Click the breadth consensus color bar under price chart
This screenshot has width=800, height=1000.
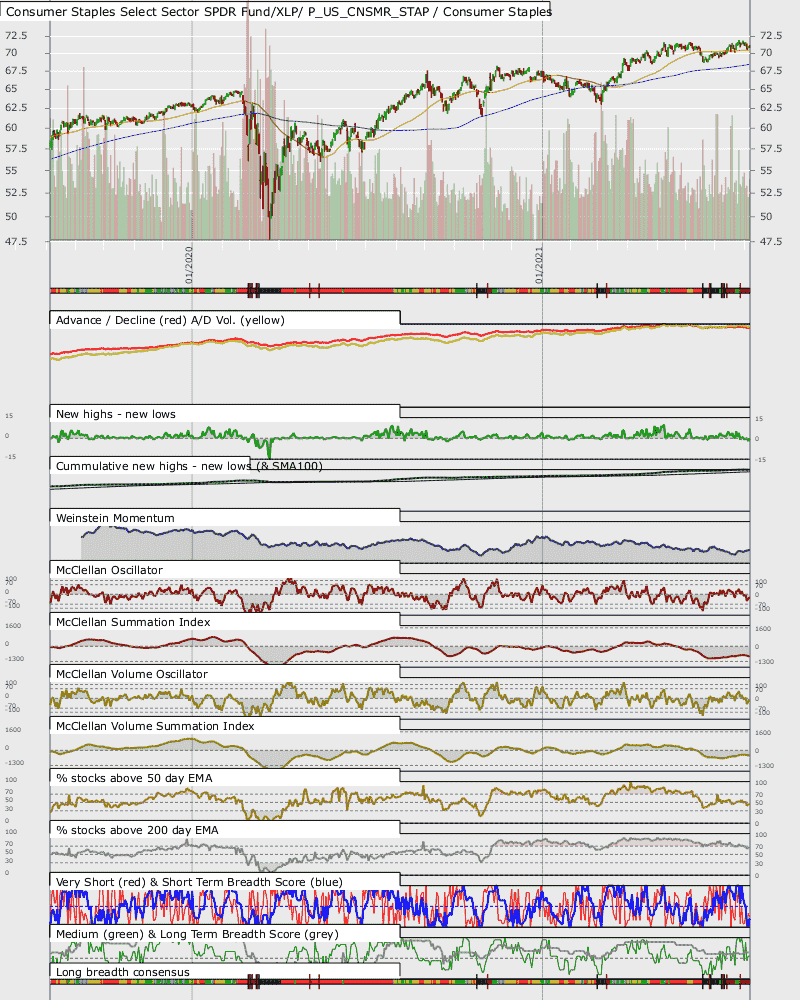[x=400, y=291]
